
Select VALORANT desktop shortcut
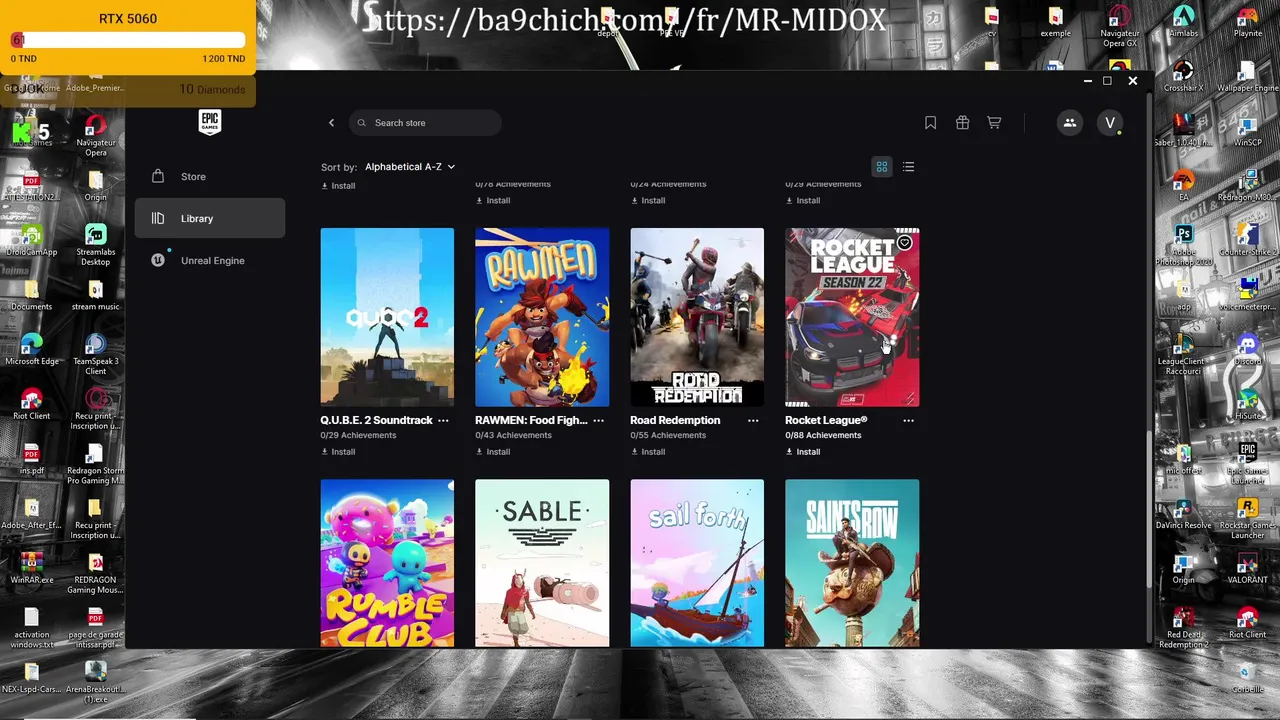point(1247,568)
